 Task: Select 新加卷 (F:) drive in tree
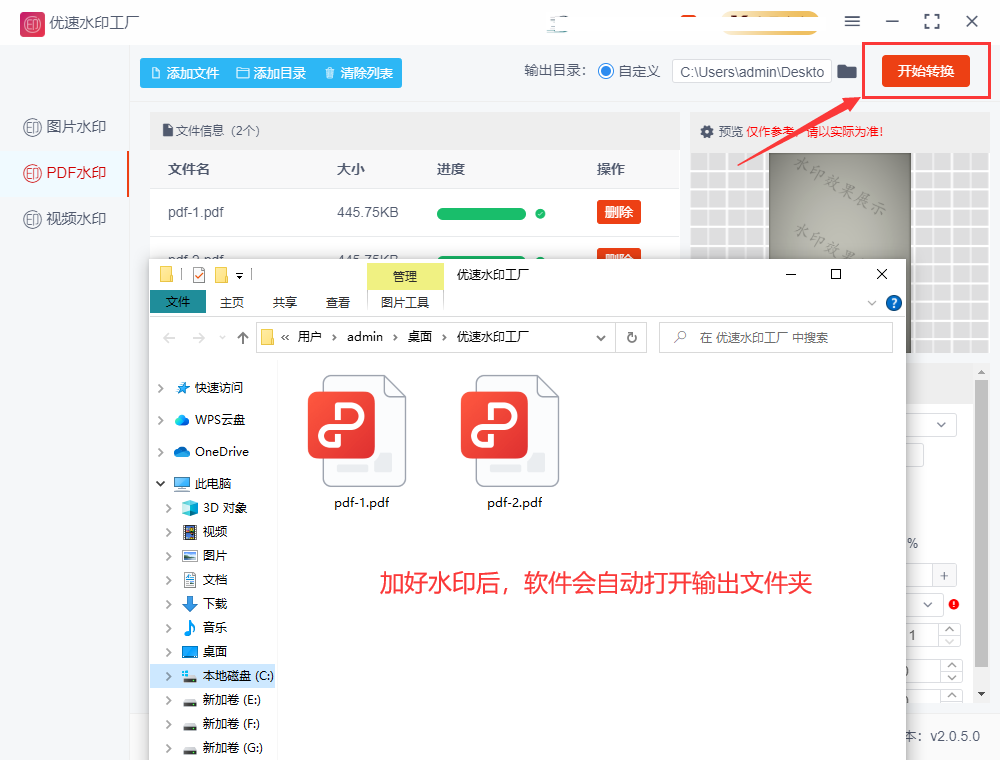pyautogui.click(x=221, y=724)
